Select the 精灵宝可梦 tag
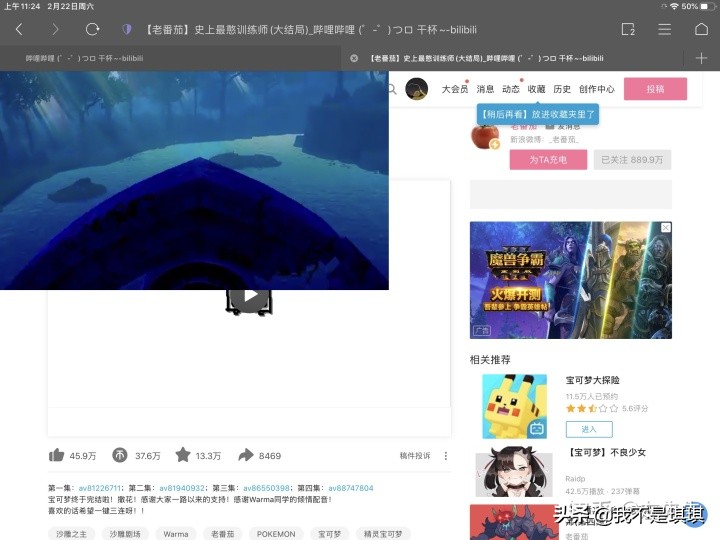This screenshot has width=720, height=540. [x=383, y=534]
